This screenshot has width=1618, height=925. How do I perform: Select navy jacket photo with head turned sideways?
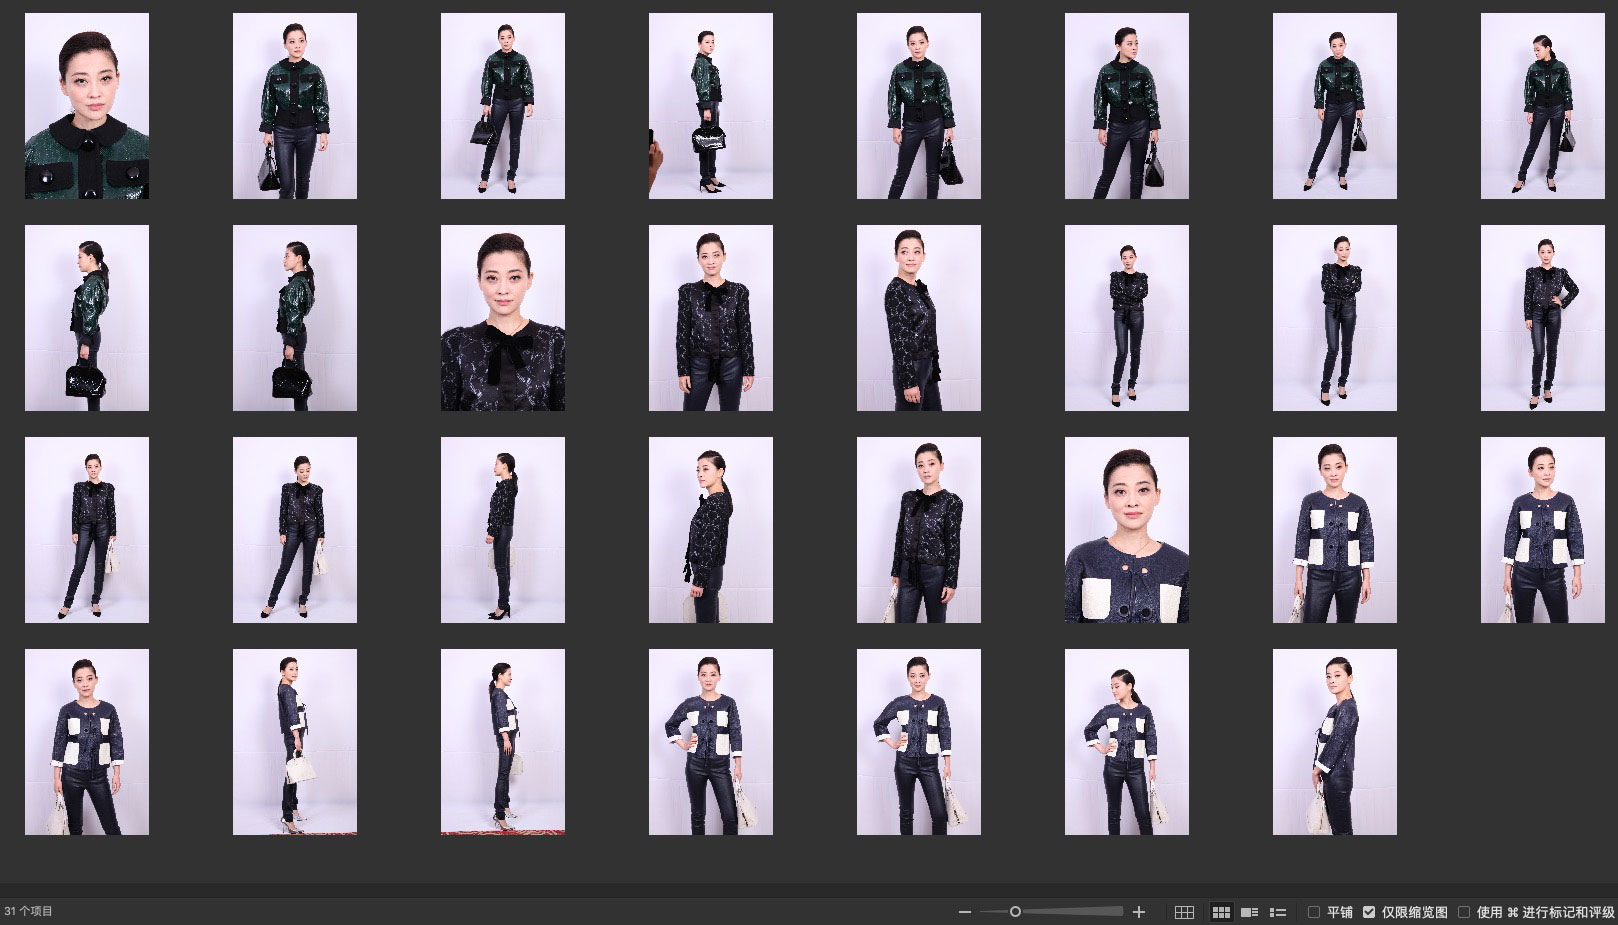[x=1127, y=742]
